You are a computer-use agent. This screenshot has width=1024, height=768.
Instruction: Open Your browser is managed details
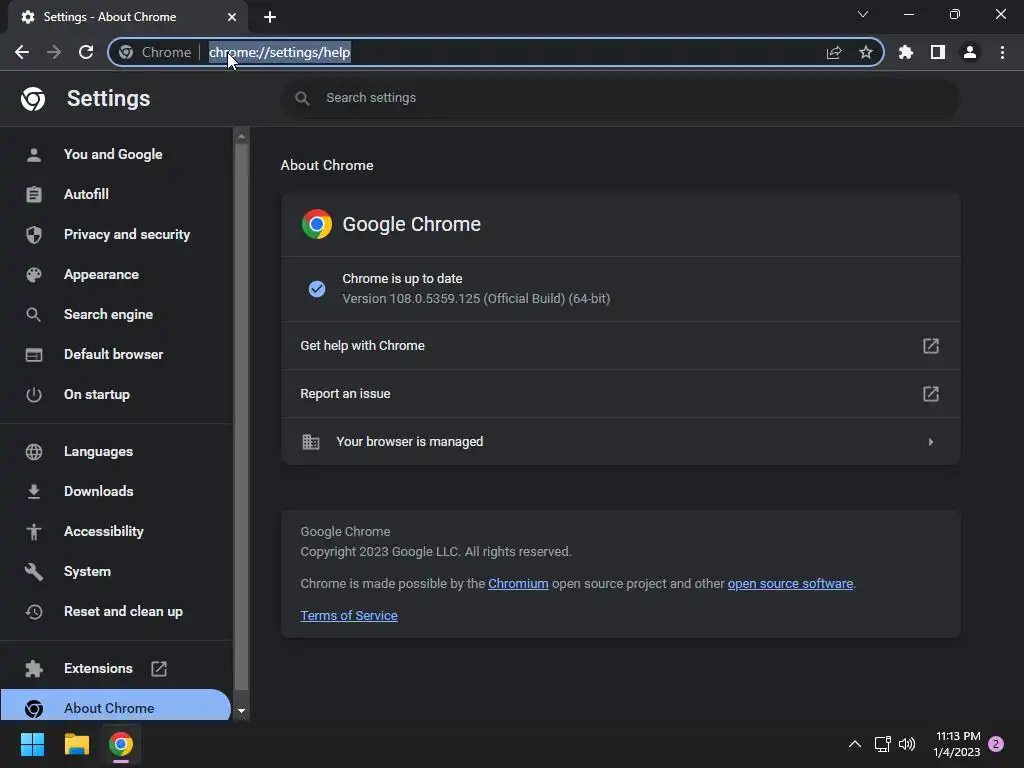click(620, 441)
